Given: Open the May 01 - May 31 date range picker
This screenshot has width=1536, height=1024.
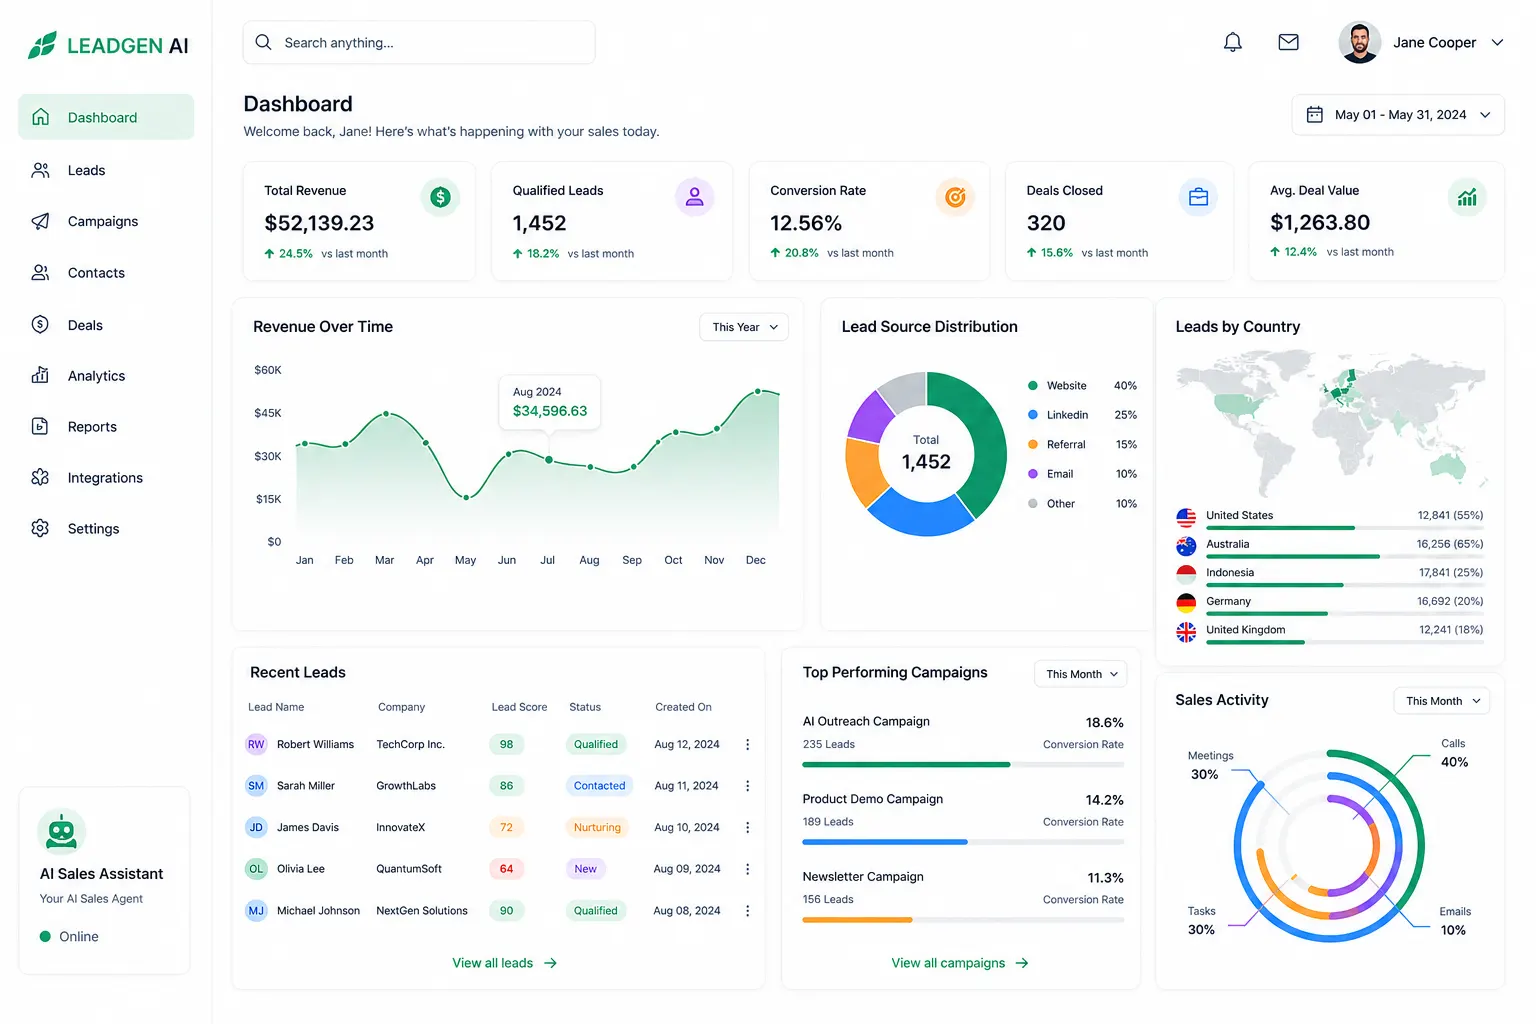Looking at the screenshot, I should tap(1398, 115).
